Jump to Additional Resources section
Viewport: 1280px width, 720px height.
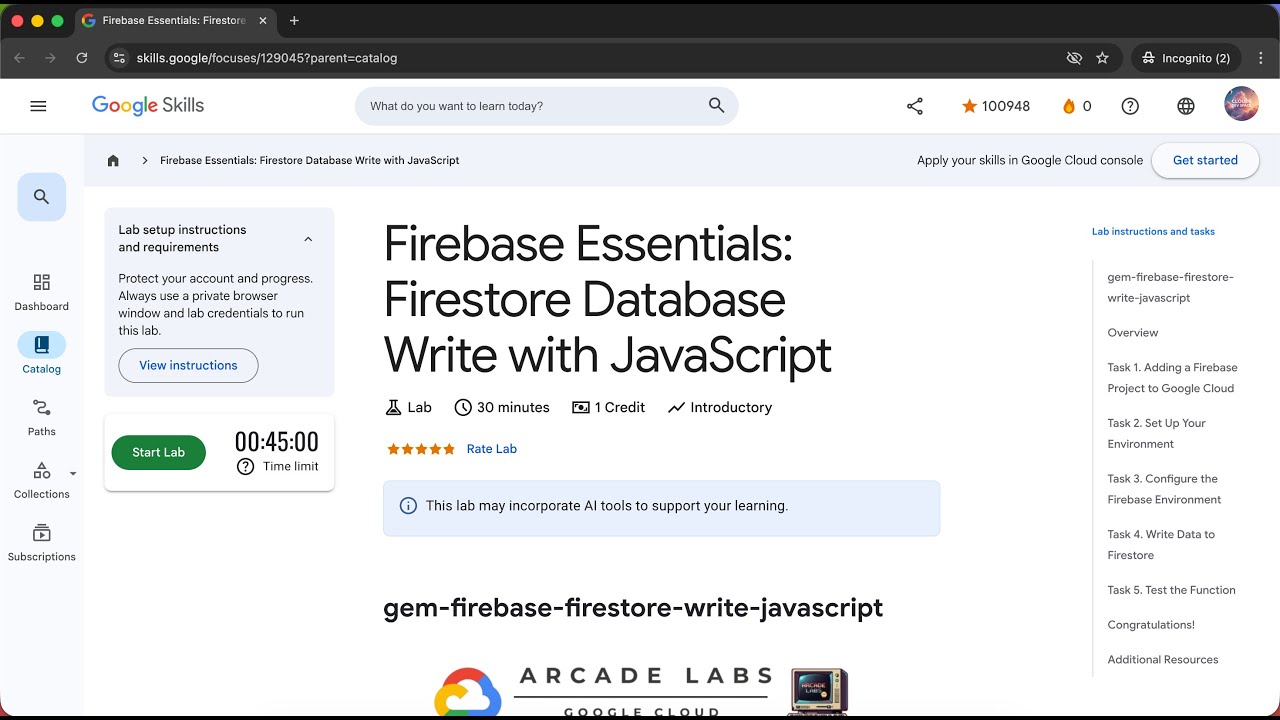(1163, 660)
